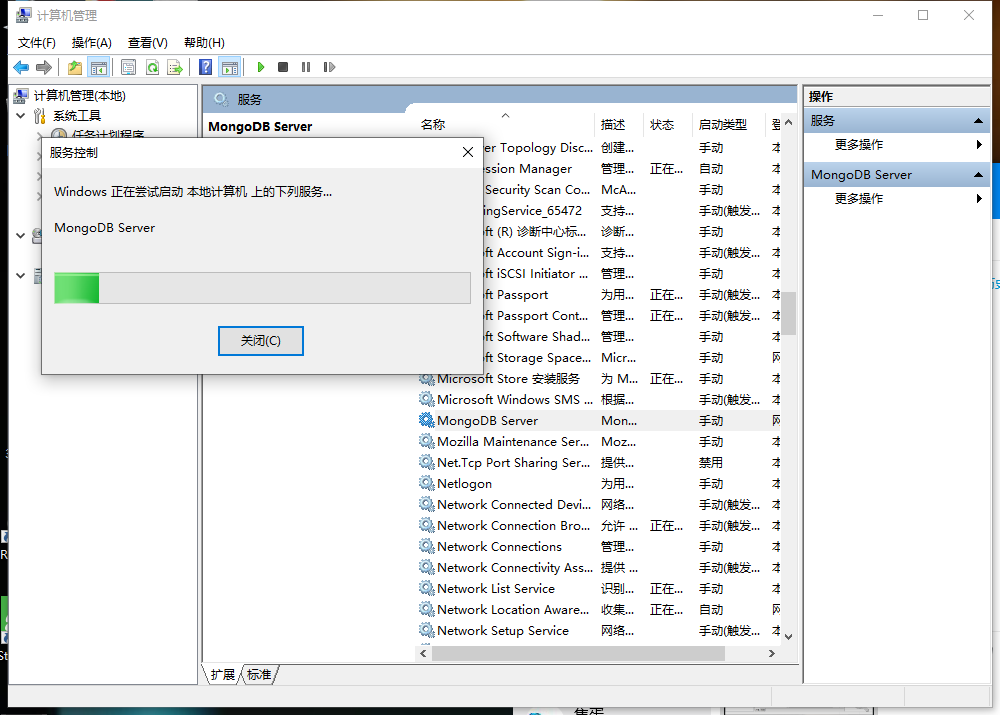The width and height of the screenshot is (1000, 715).
Task: Click 禁用 startup type of Net.Tcp row
Action: [710, 462]
